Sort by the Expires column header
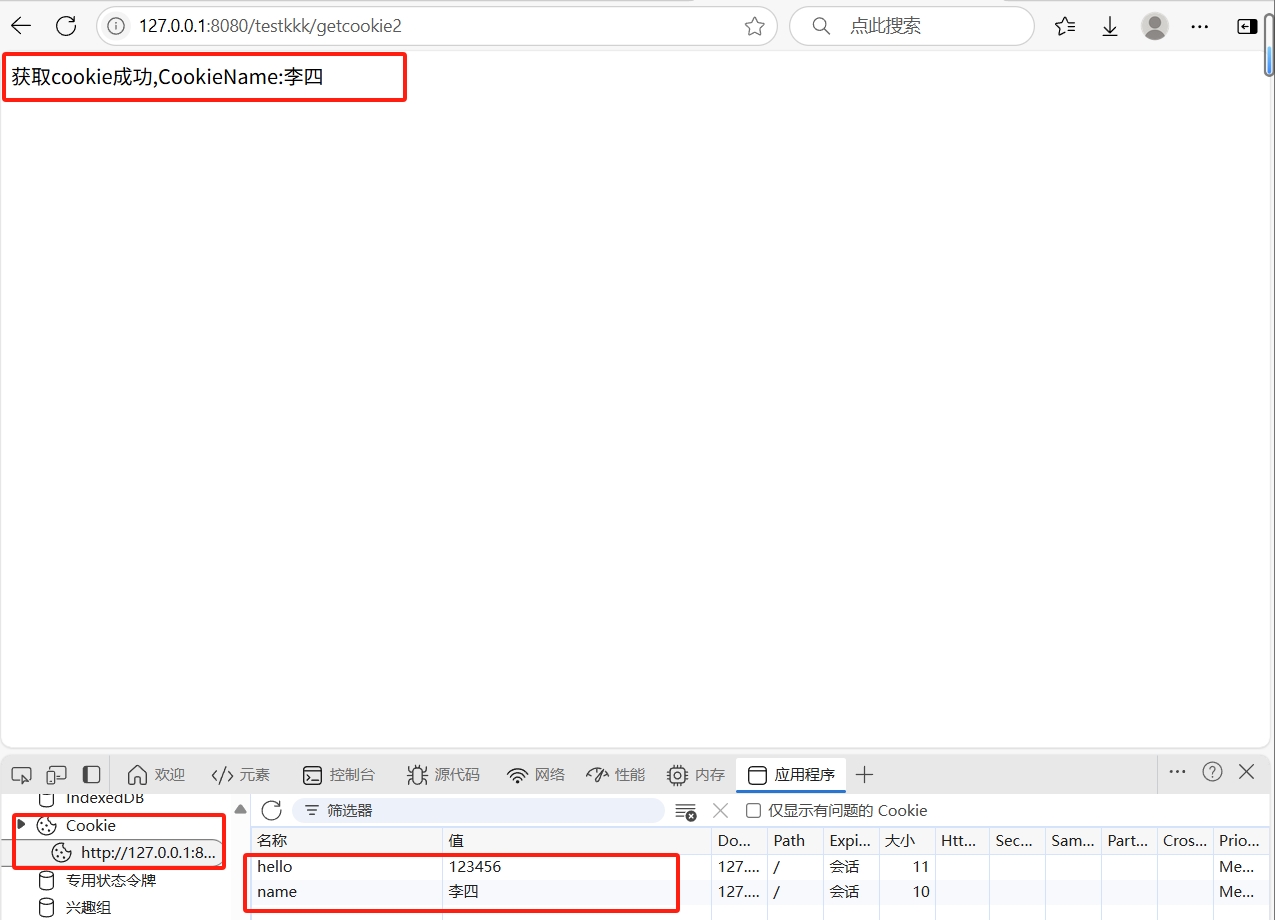This screenshot has height=920, width=1275. 851,841
